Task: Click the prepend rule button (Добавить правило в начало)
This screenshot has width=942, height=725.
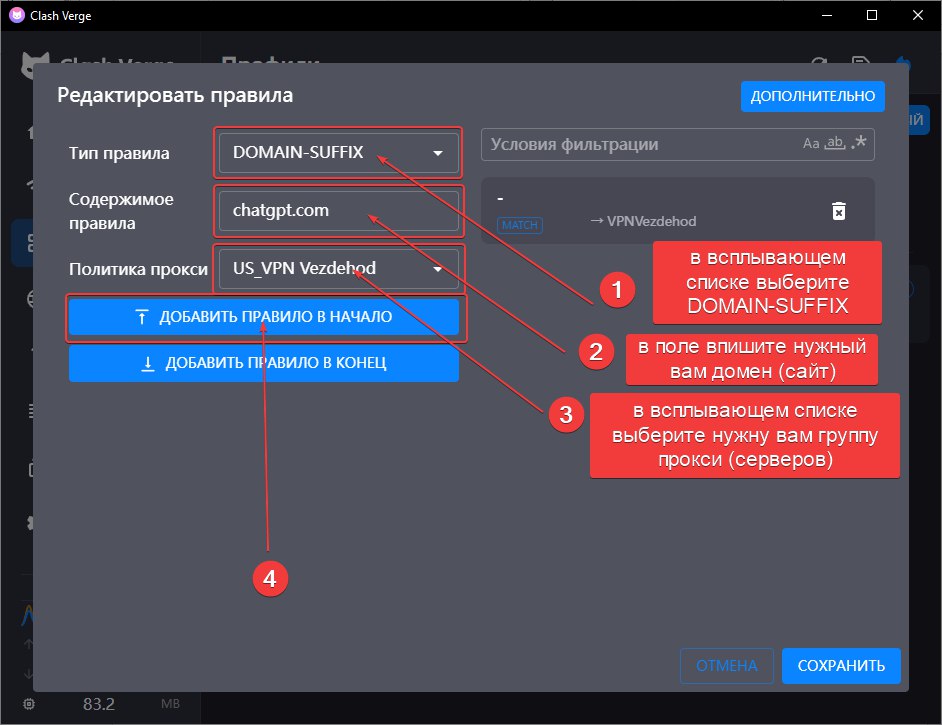Action: click(x=264, y=317)
